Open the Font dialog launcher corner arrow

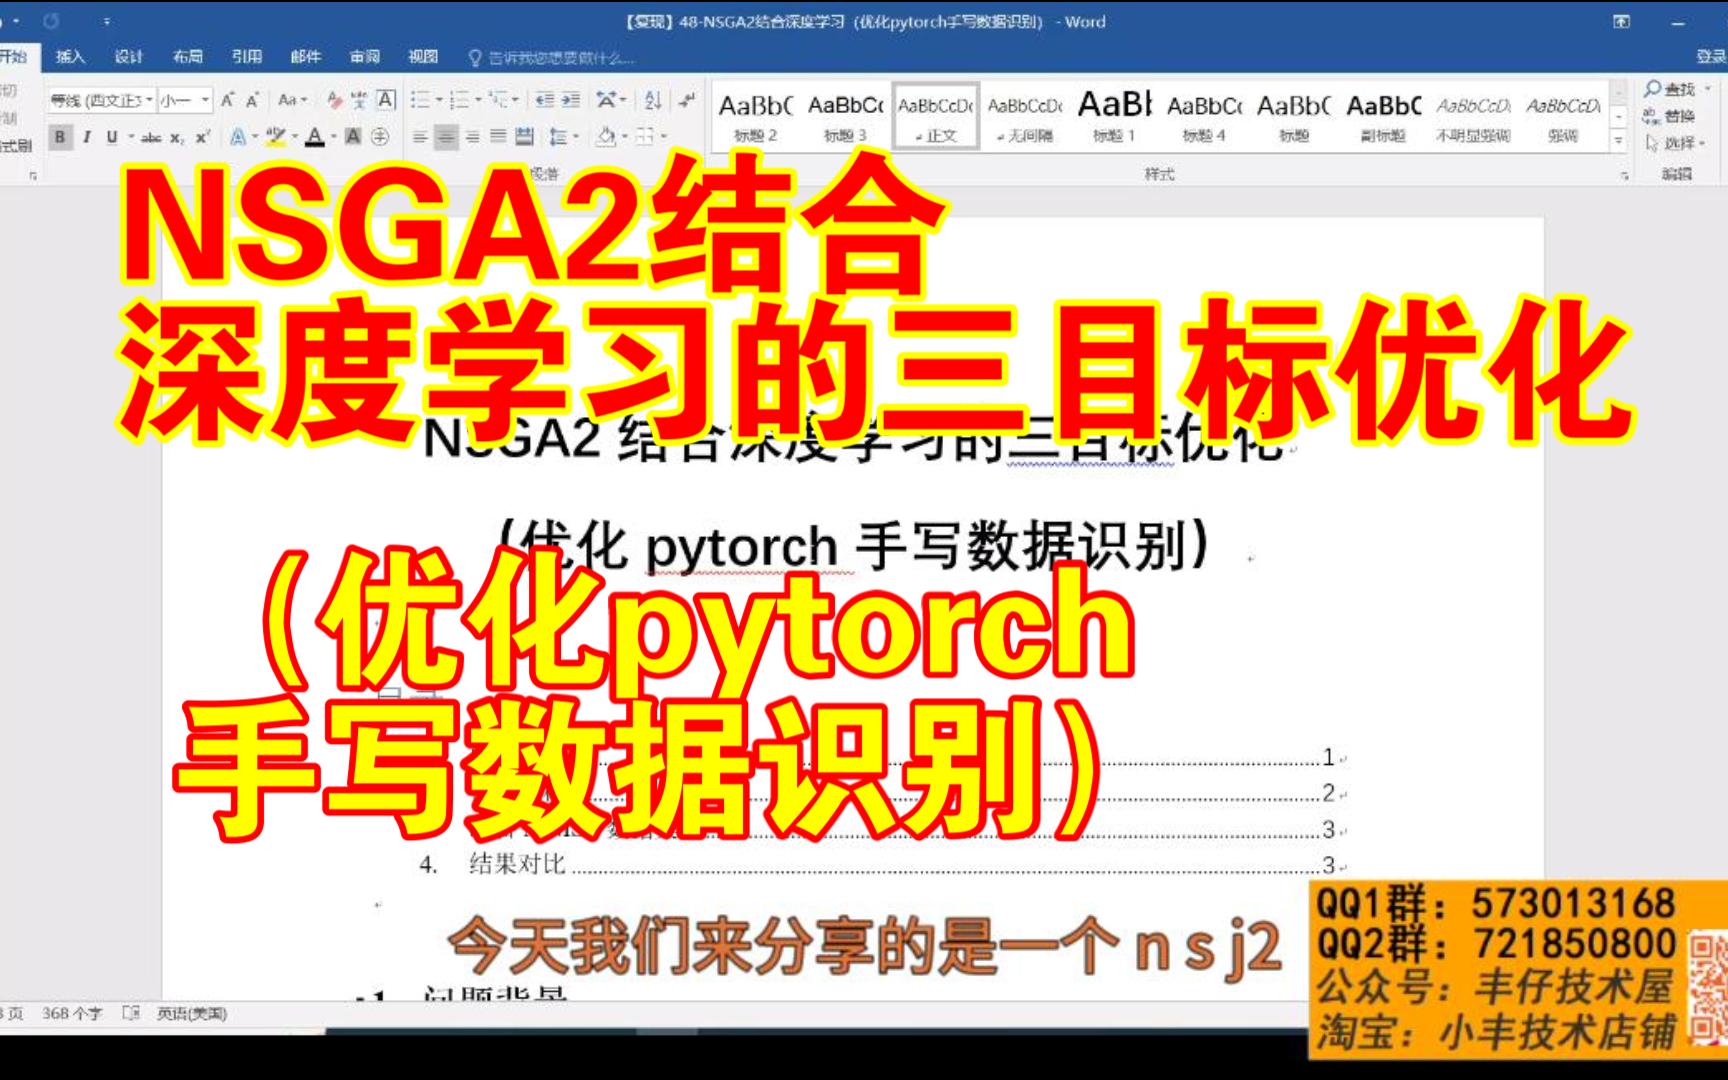(x=33, y=176)
